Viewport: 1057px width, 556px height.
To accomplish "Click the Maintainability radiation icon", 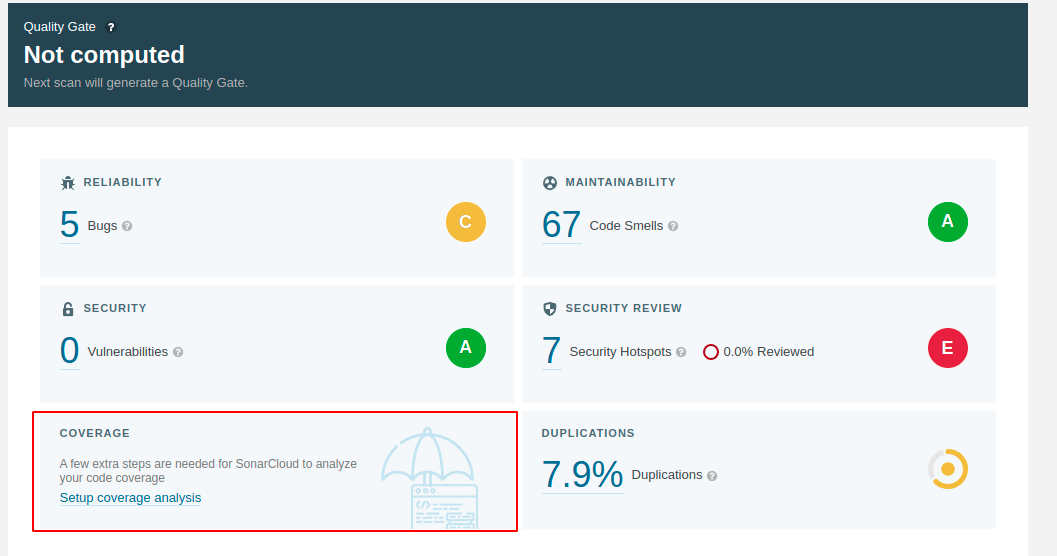I will (x=549, y=183).
